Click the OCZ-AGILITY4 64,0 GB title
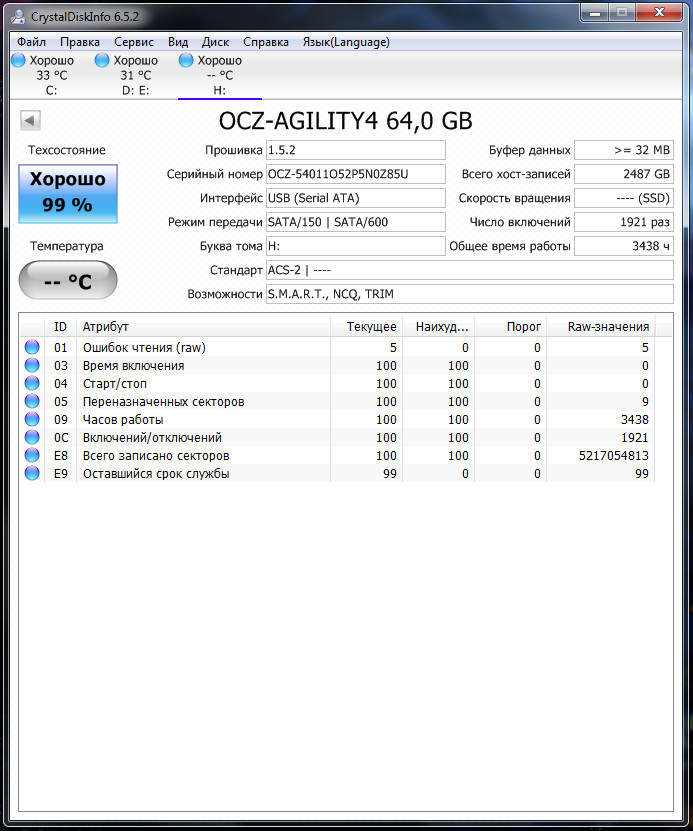 [x=345, y=121]
